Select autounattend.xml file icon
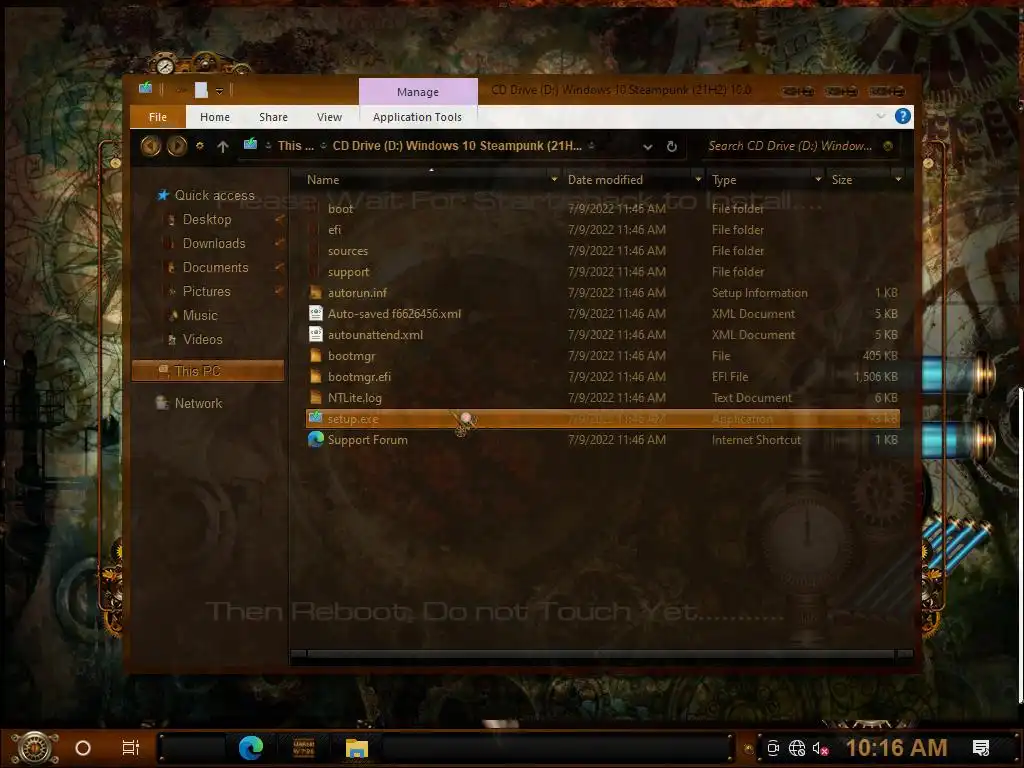This screenshot has width=1024, height=768. (x=316, y=334)
